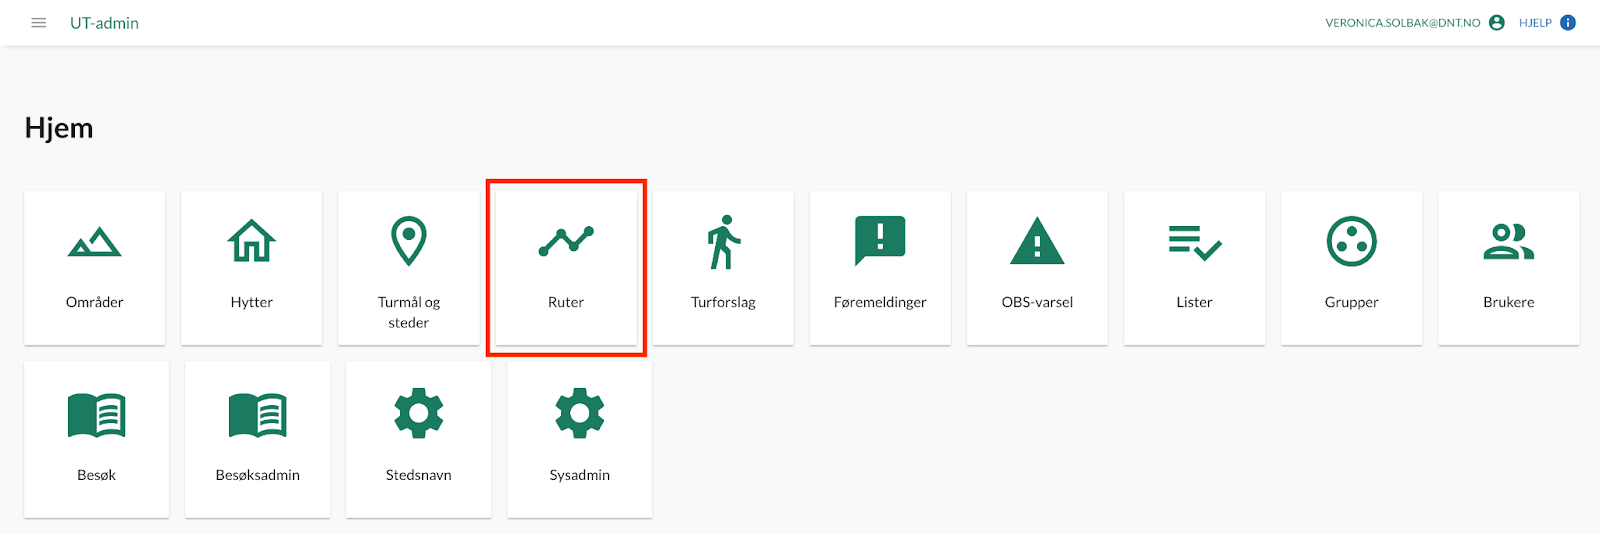The height and width of the screenshot is (534, 1600).
Task: Select the Ruter card label
Action: click(x=566, y=302)
